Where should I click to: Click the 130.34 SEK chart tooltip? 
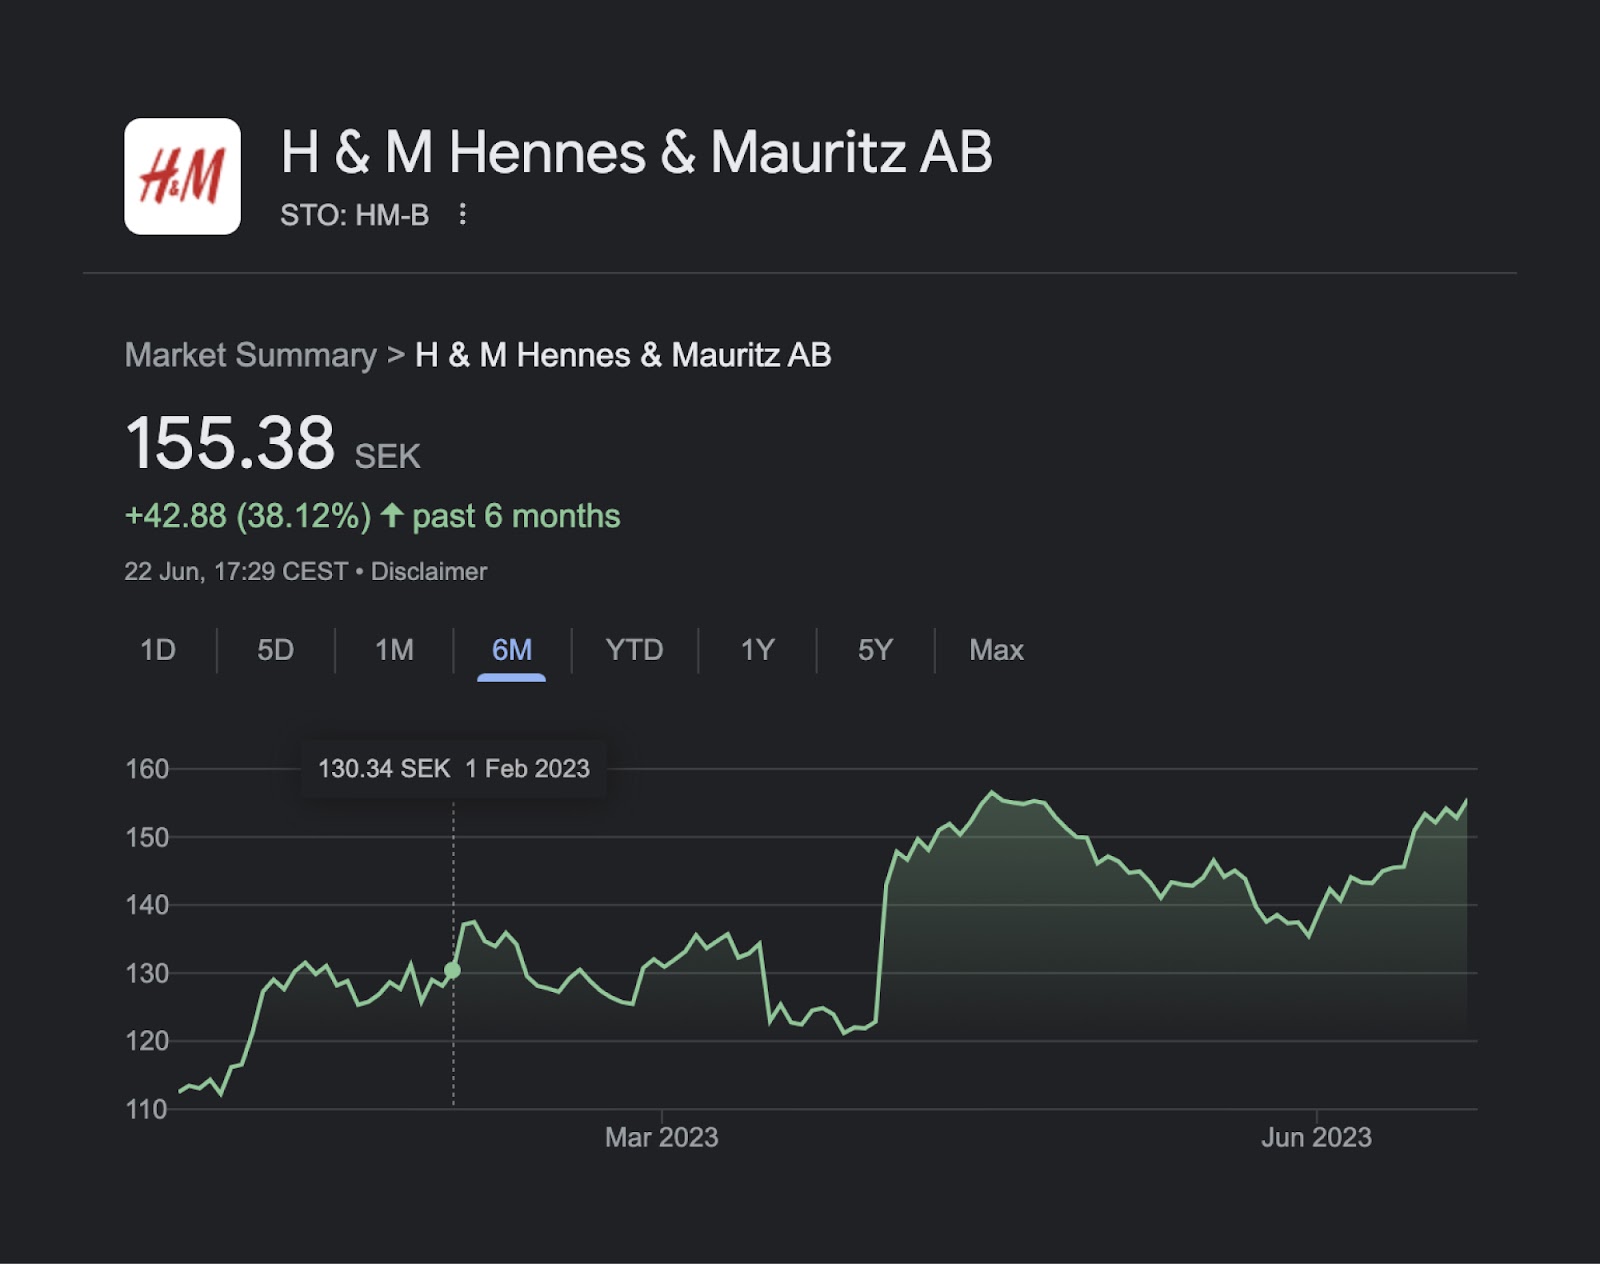coord(454,768)
